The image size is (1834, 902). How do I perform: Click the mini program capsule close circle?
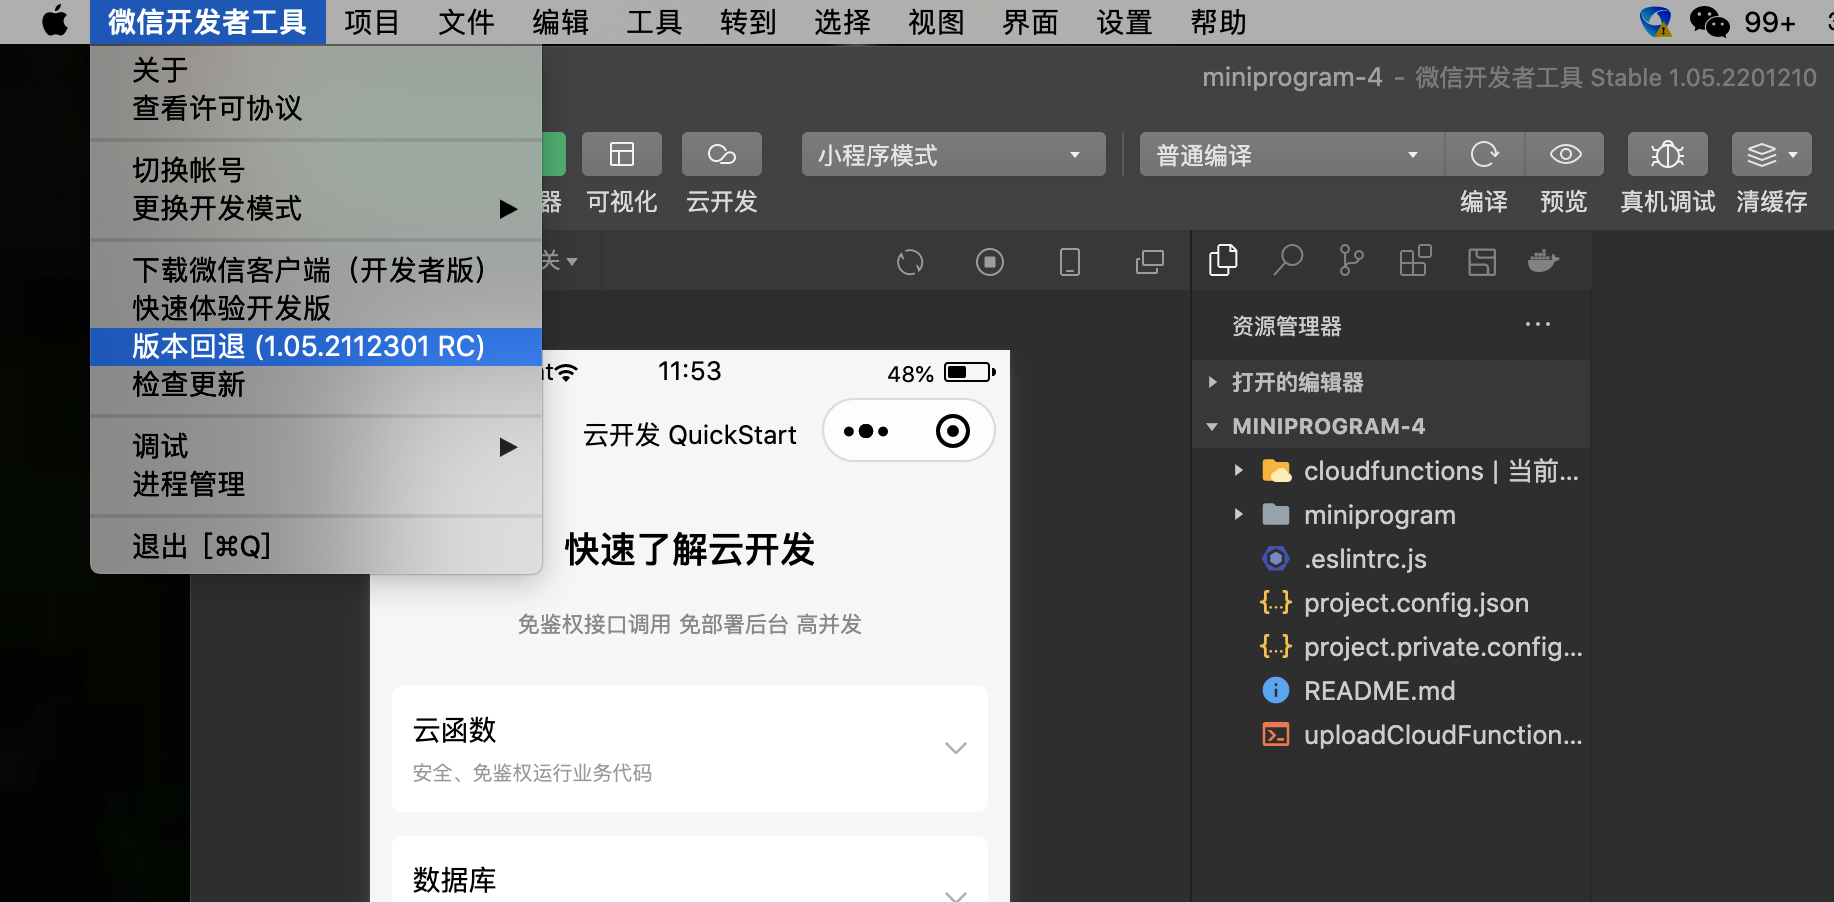click(953, 431)
